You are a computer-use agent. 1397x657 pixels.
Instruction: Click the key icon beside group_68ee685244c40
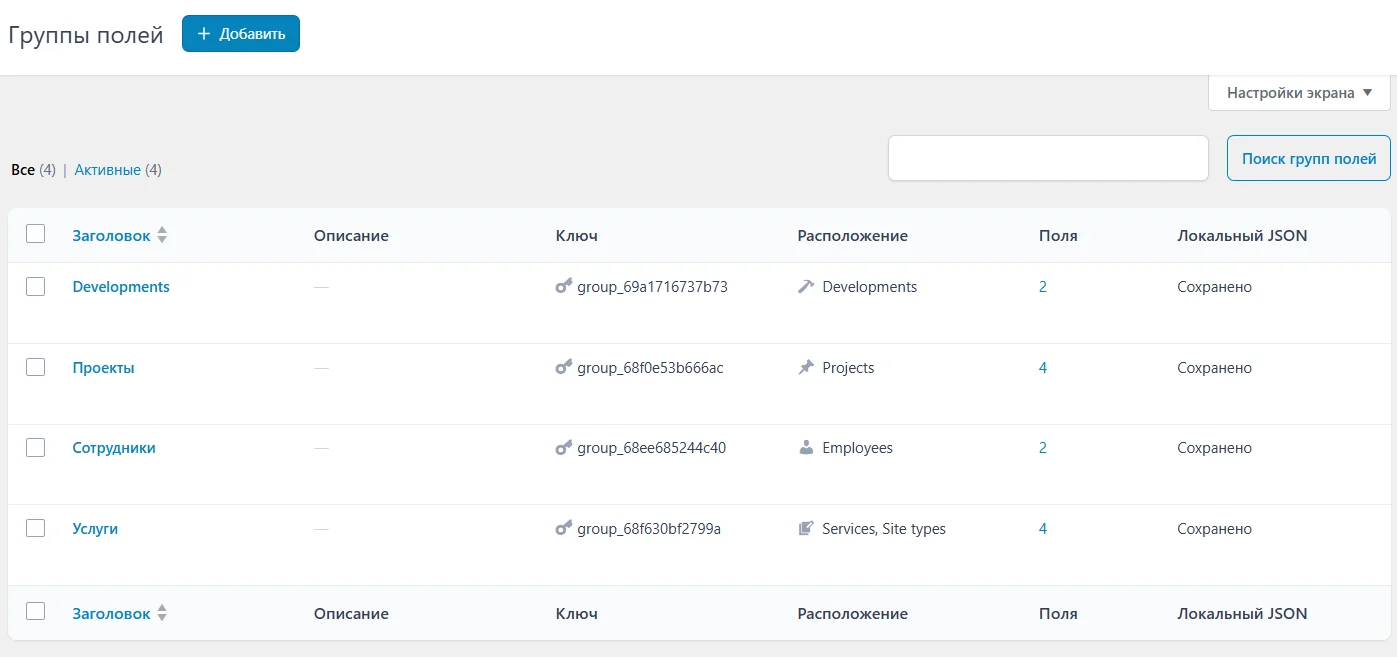tap(564, 448)
